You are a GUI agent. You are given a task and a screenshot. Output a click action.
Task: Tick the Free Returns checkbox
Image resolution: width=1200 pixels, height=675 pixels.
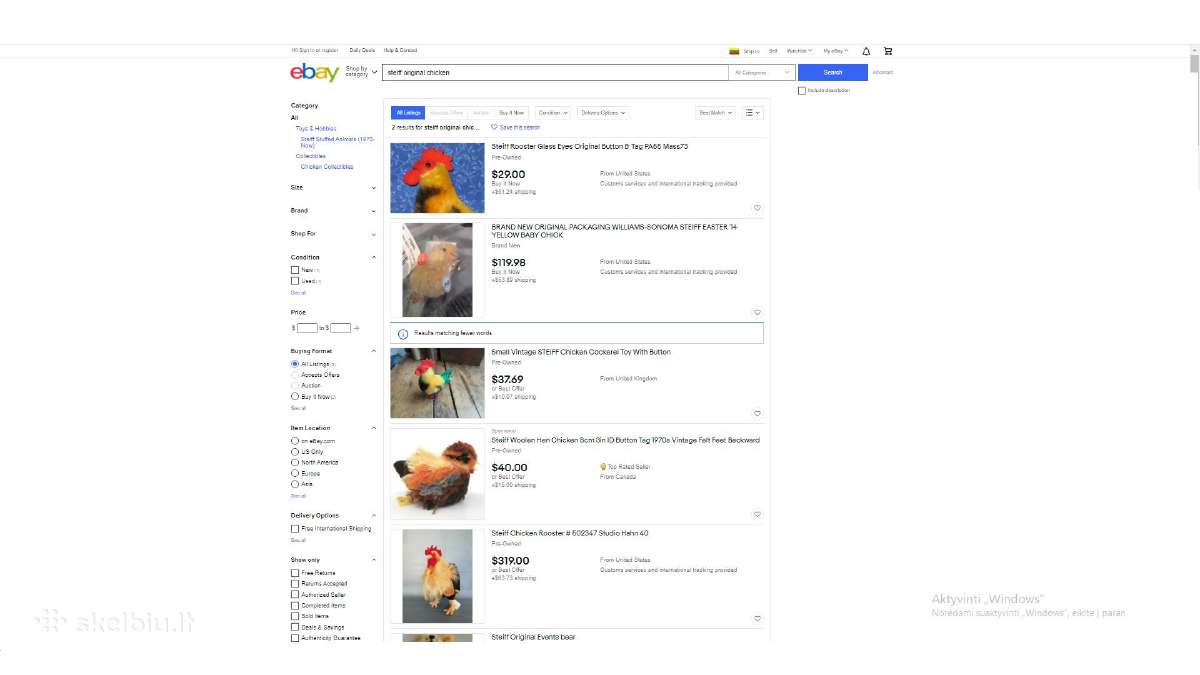click(x=295, y=573)
